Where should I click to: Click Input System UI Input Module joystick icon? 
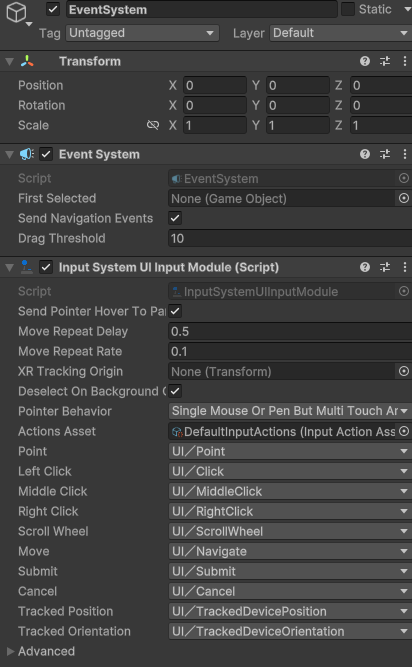(x=26, y=267)
